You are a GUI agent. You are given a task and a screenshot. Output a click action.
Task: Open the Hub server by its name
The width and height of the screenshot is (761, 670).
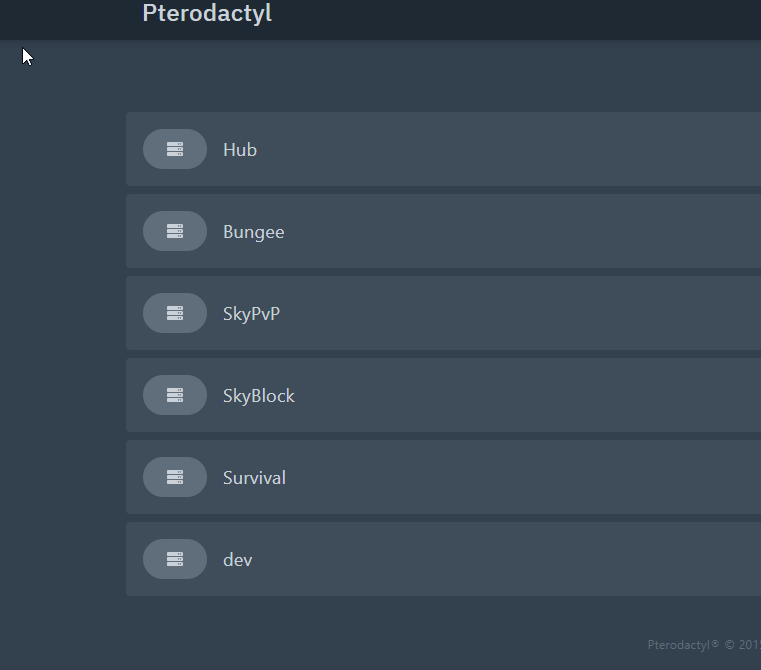240,150
